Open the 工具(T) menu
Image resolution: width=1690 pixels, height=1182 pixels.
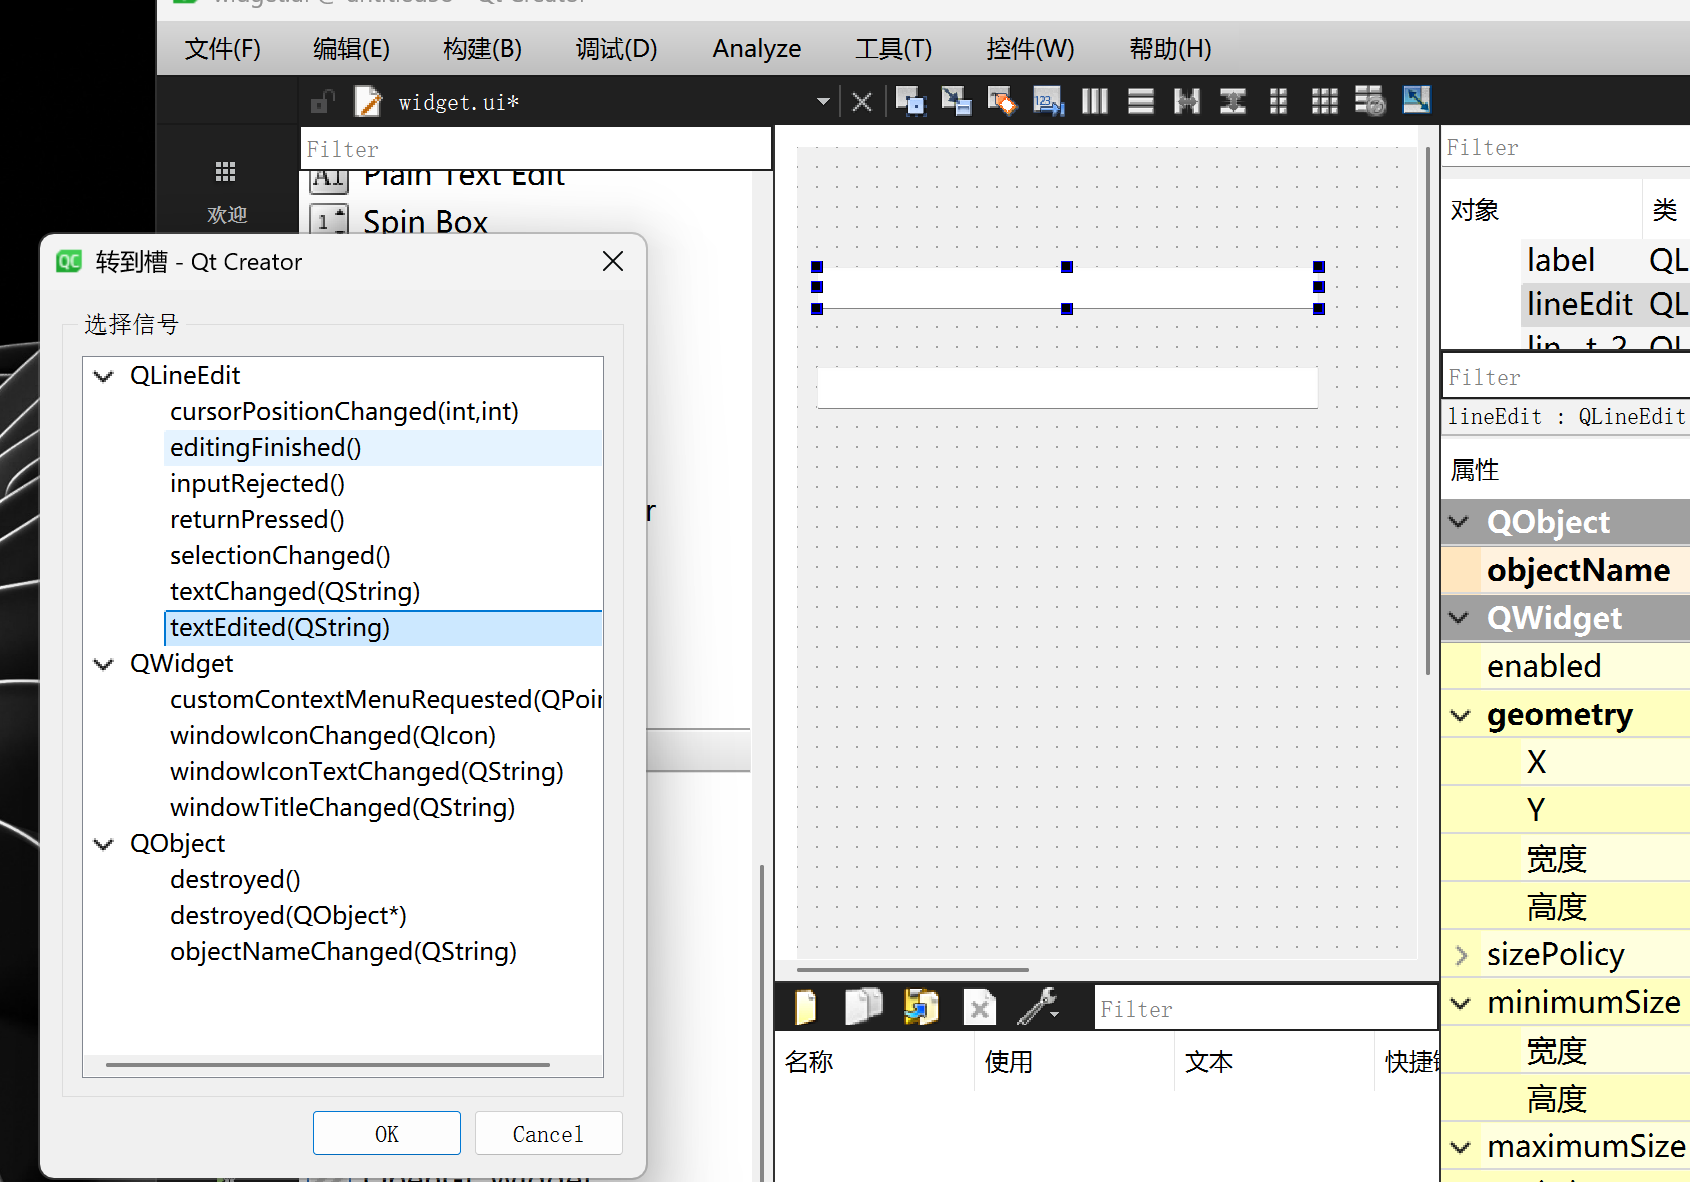coord(893,49)
